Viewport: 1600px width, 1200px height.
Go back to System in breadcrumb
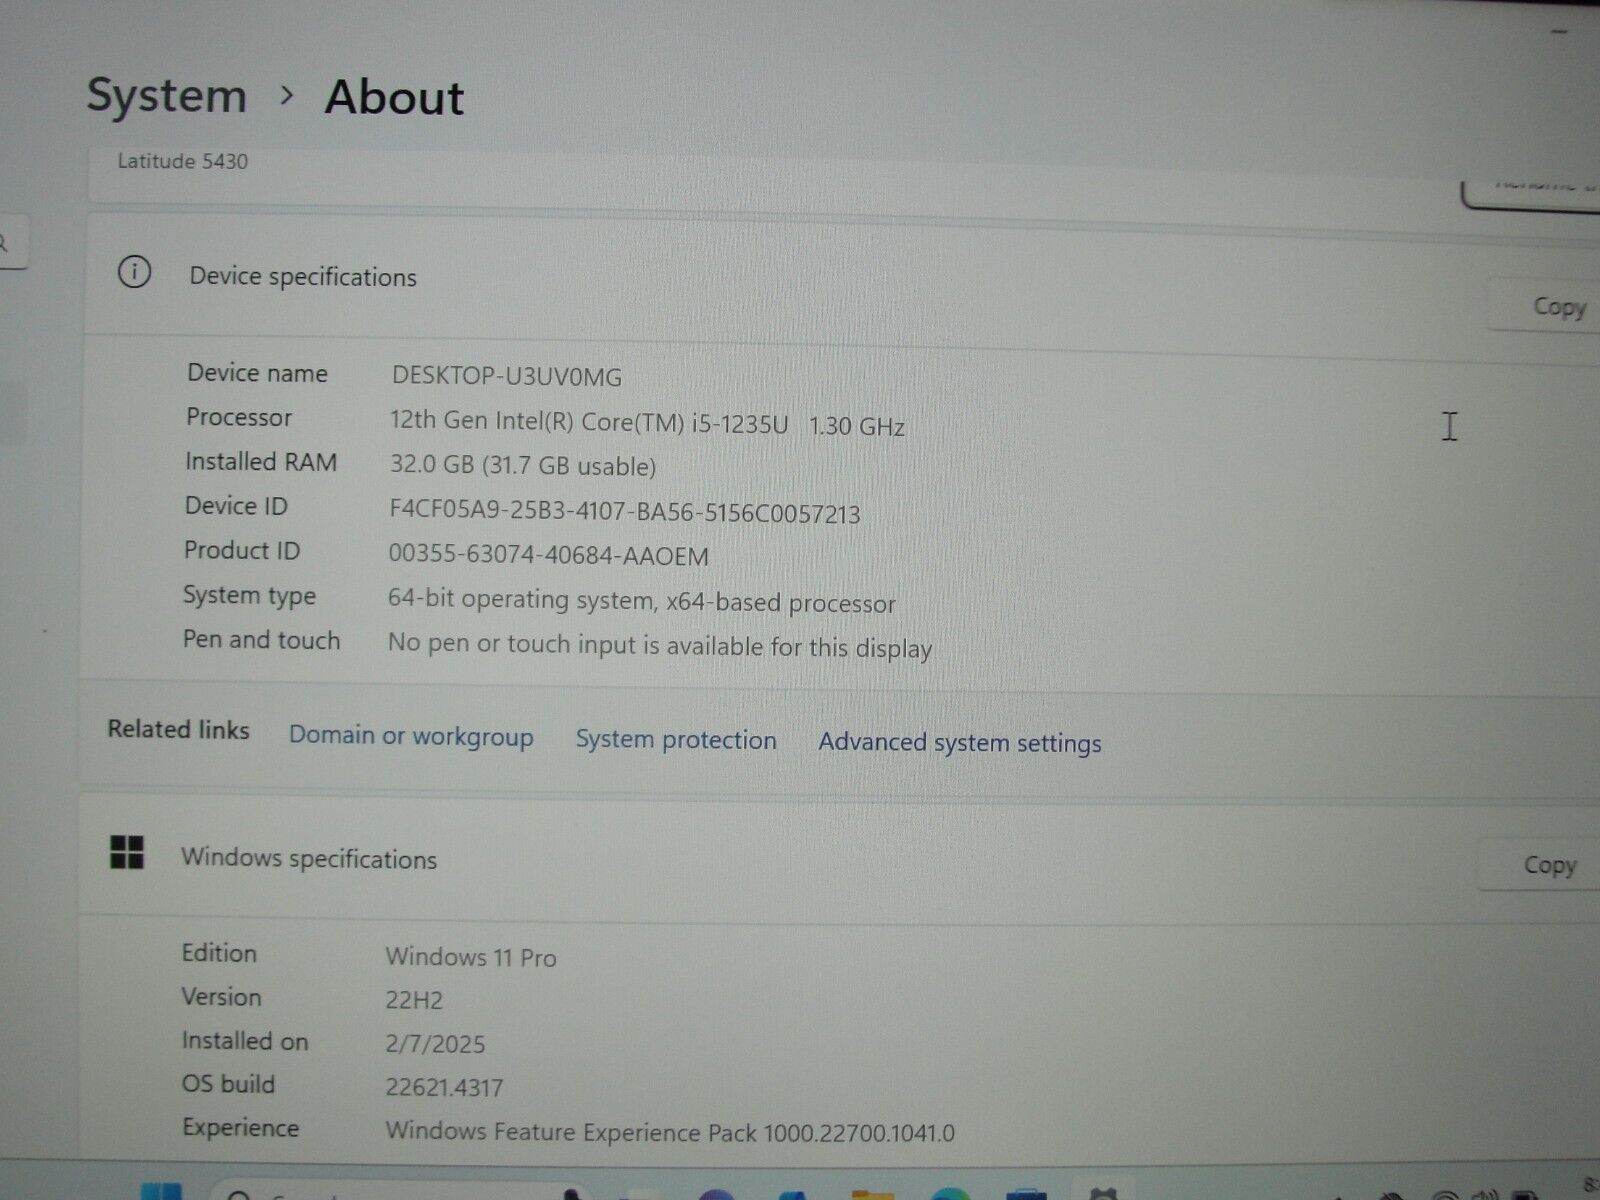[x=167, y=96]
